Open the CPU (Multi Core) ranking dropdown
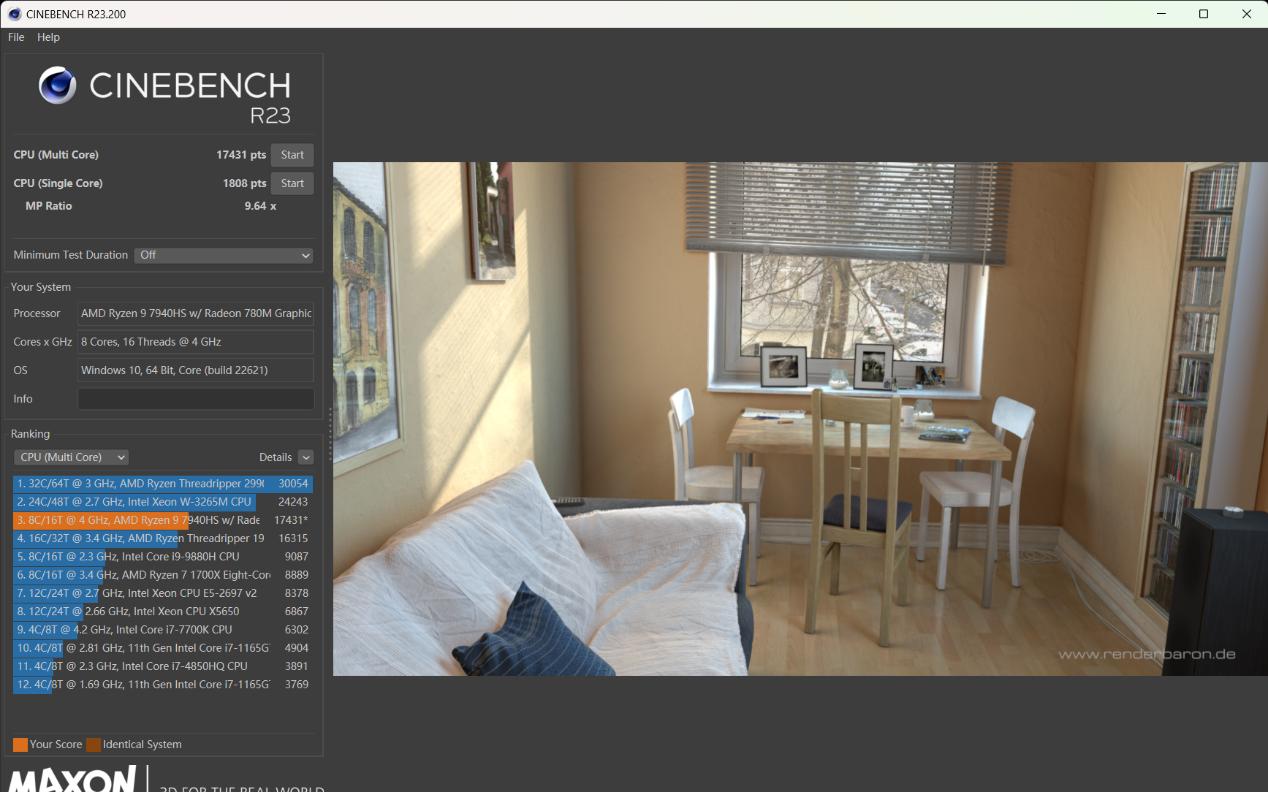1268x792 pixels. pos(71,457)
